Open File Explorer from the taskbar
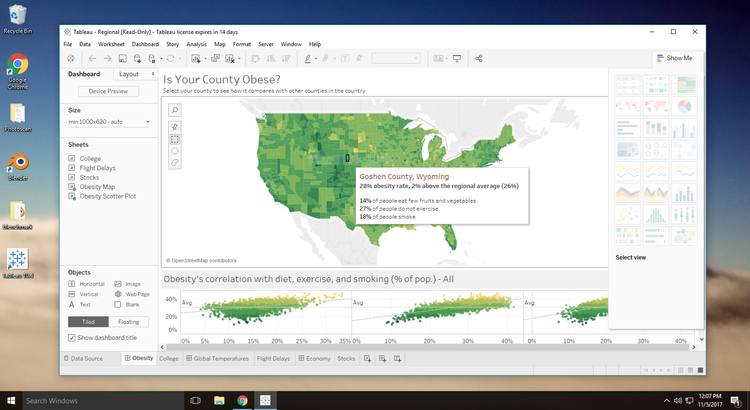Image resolution: width=750 pixels, height=410 pixels. click(219, 400)
